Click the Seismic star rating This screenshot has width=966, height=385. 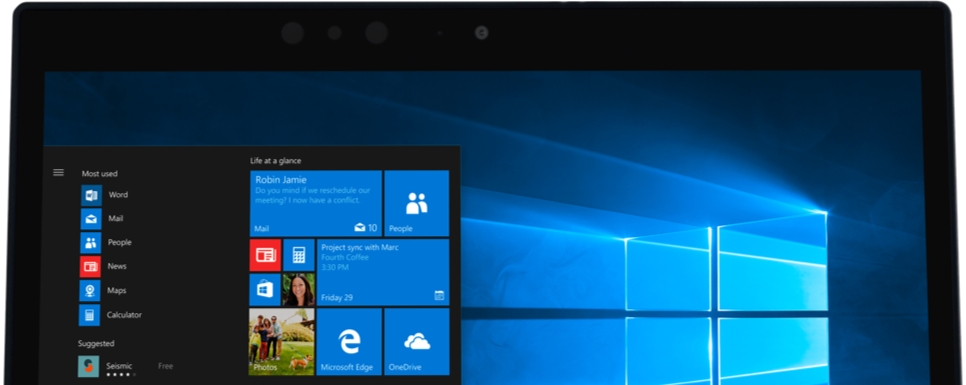pos(120,374)
